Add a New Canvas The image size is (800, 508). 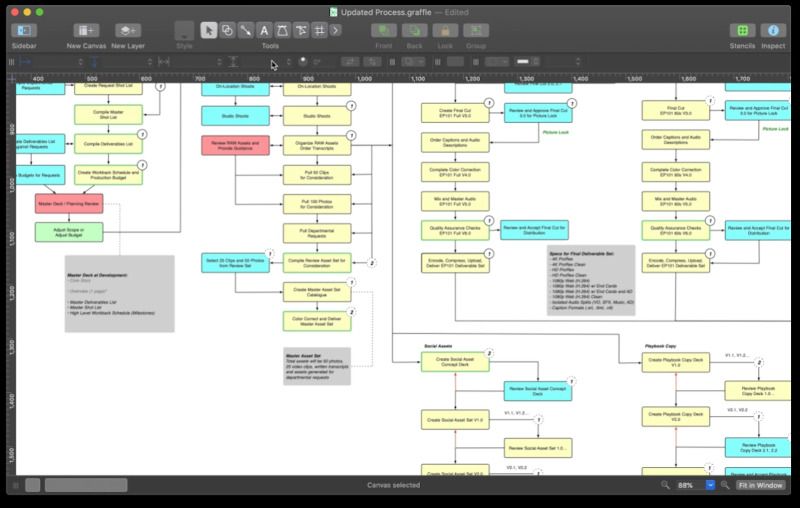[x=86, y=31]
